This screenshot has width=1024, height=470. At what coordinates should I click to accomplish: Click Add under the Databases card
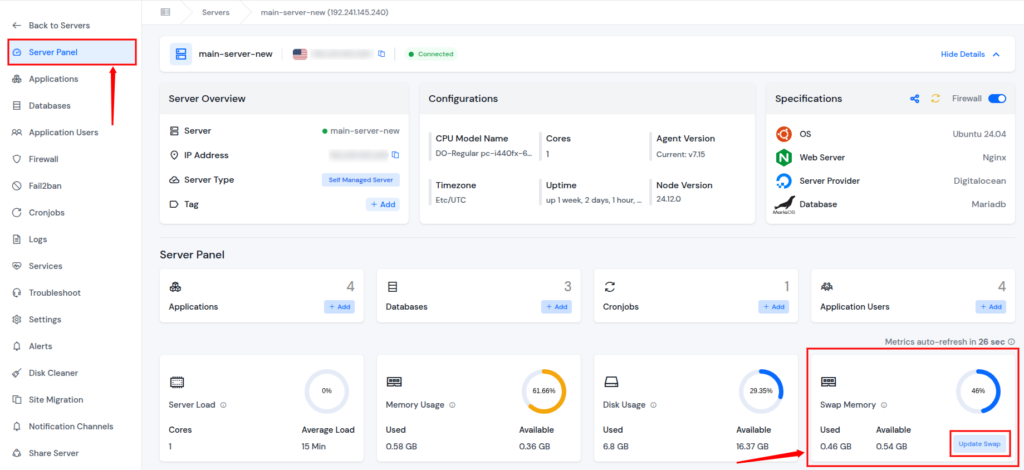[555, 307]
